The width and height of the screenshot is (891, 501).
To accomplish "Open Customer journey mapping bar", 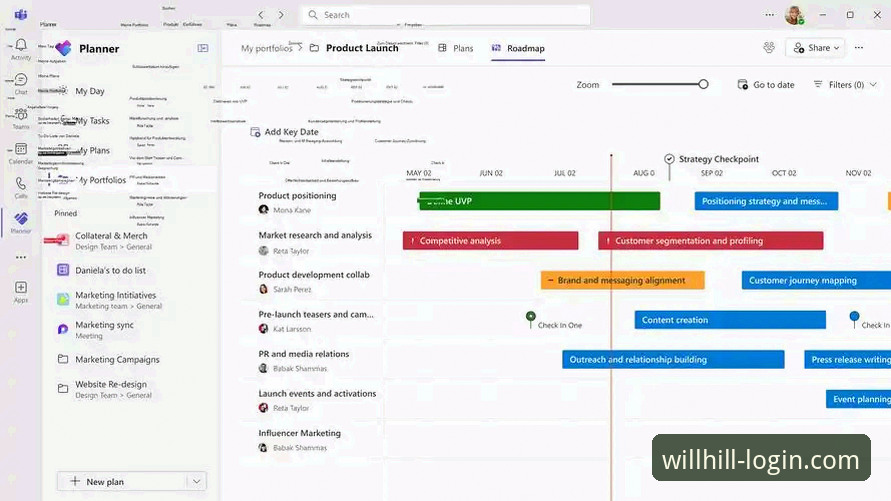I will click(x=816, y=280).
